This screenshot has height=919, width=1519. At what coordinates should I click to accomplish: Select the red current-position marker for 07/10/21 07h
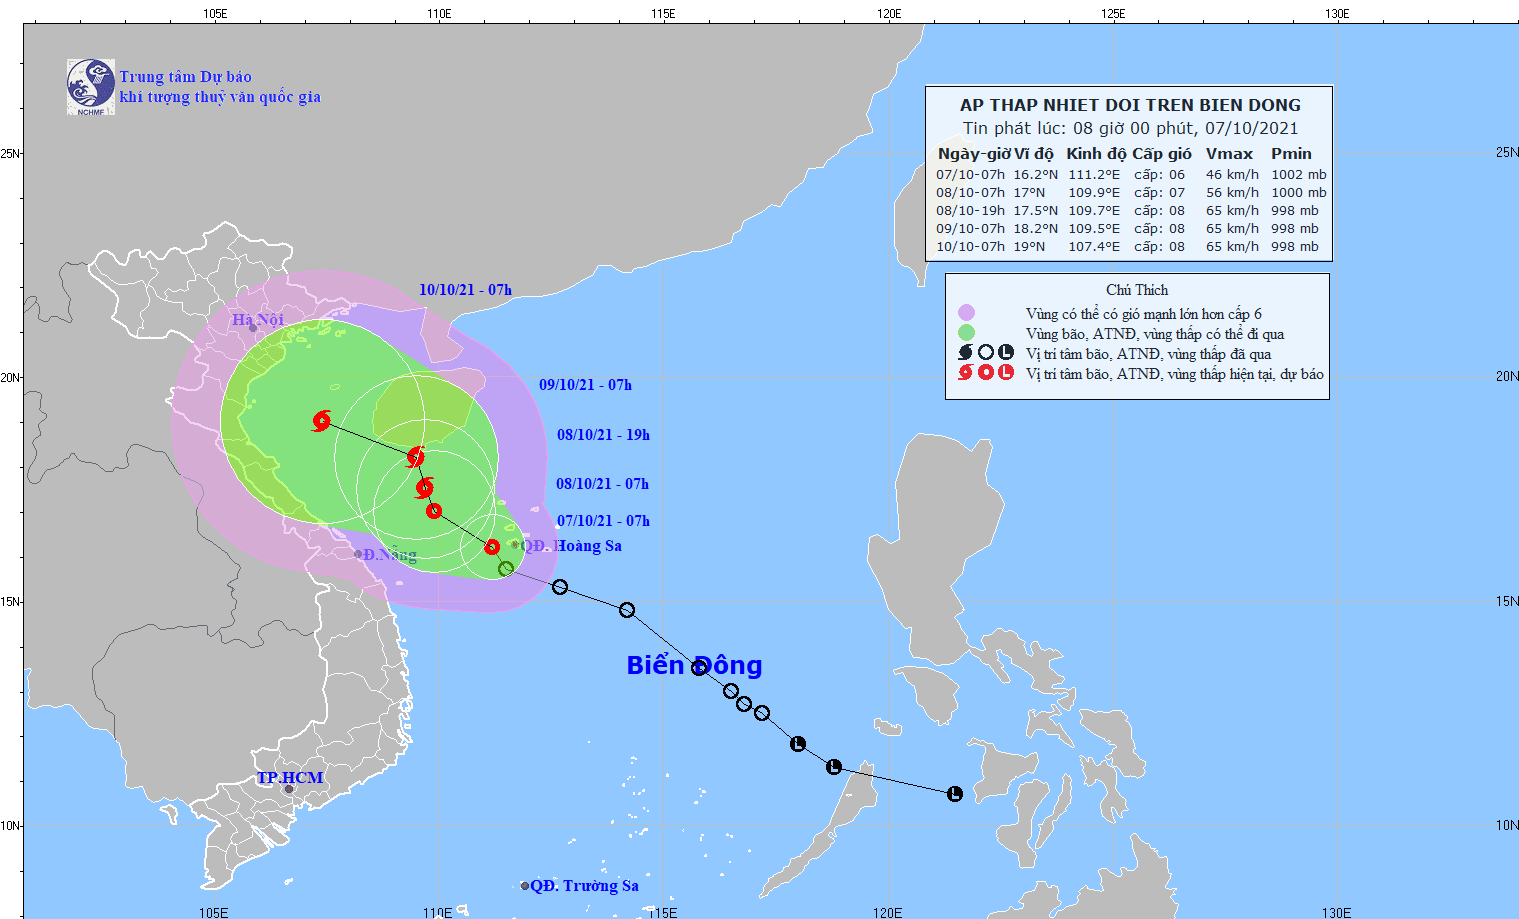click(492, 547)
